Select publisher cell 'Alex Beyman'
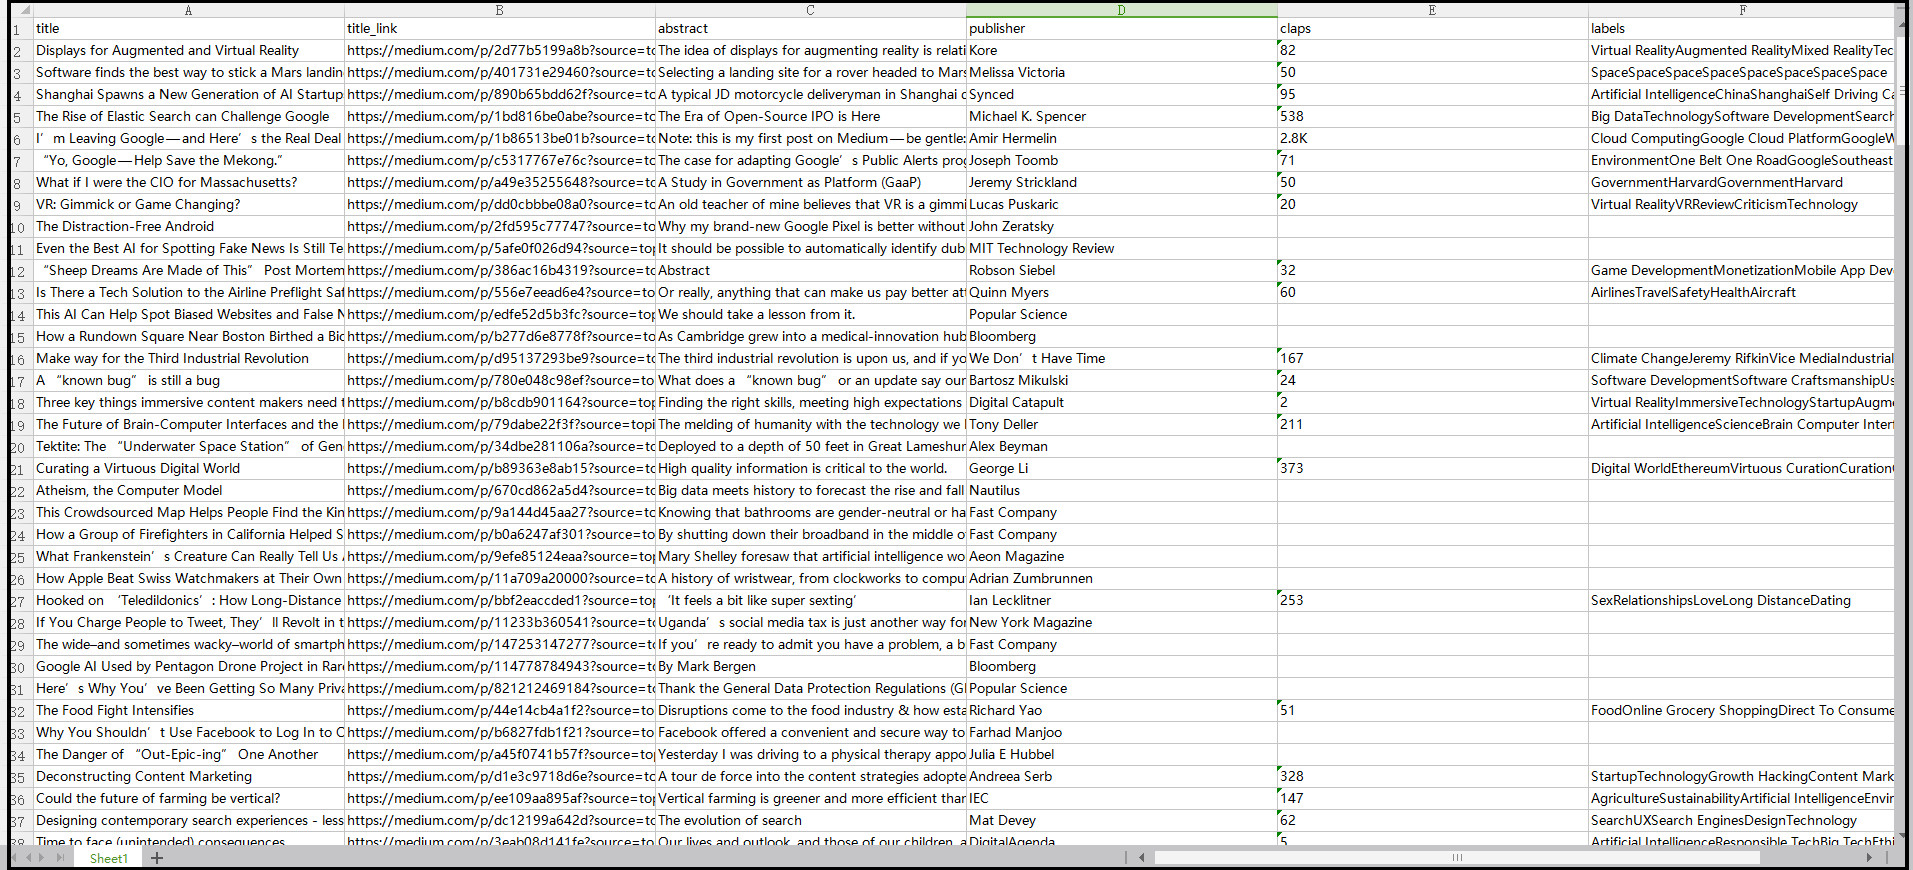The image size is (1913, 870). [x=1121, y=446]
